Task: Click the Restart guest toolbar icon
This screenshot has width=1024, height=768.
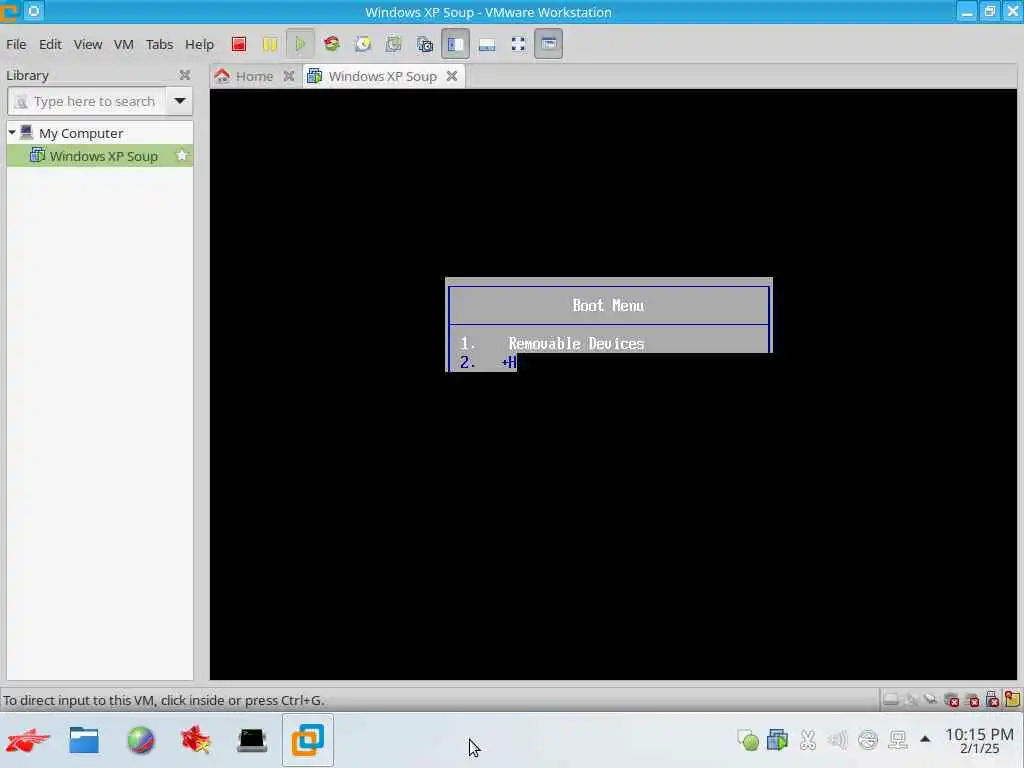Action: click(x=332, y=44)
